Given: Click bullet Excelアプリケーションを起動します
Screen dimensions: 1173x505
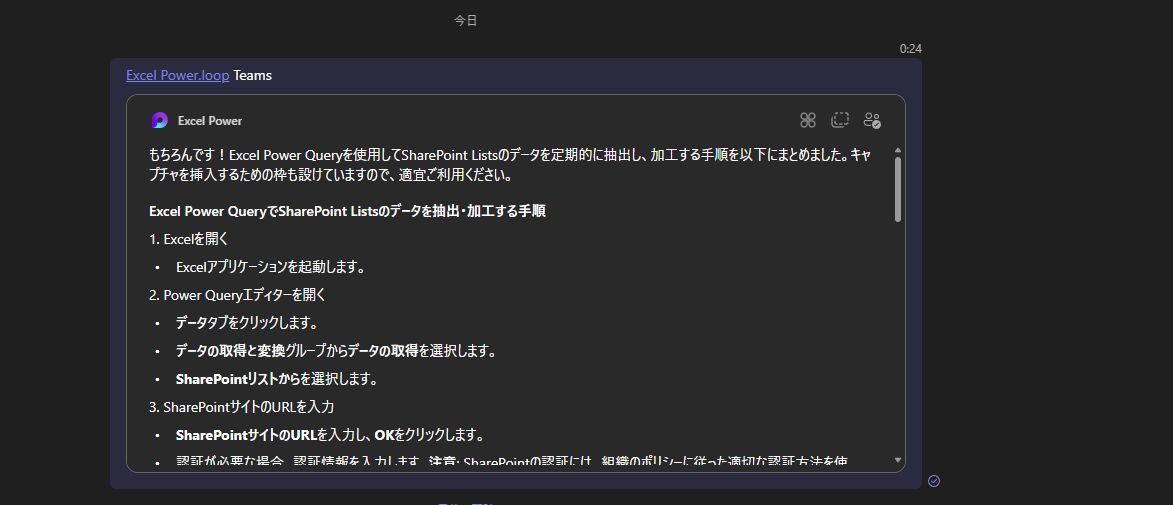Looking at the screenshot, I should (270, 267).
